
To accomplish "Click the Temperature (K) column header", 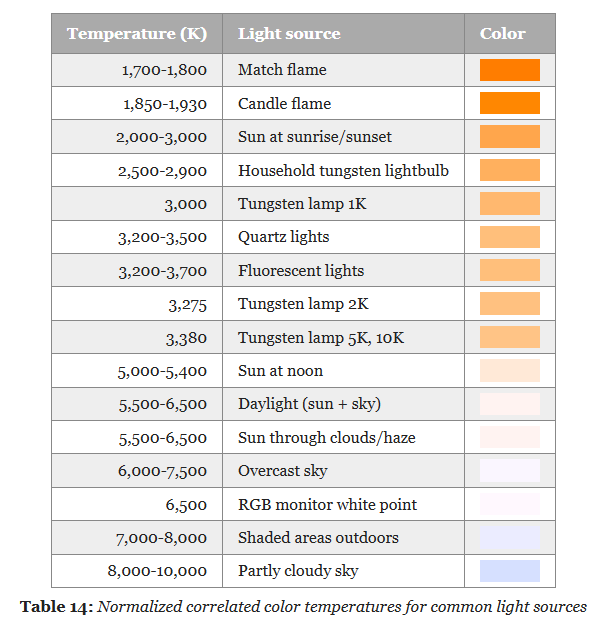I will [x=137, y=34].
